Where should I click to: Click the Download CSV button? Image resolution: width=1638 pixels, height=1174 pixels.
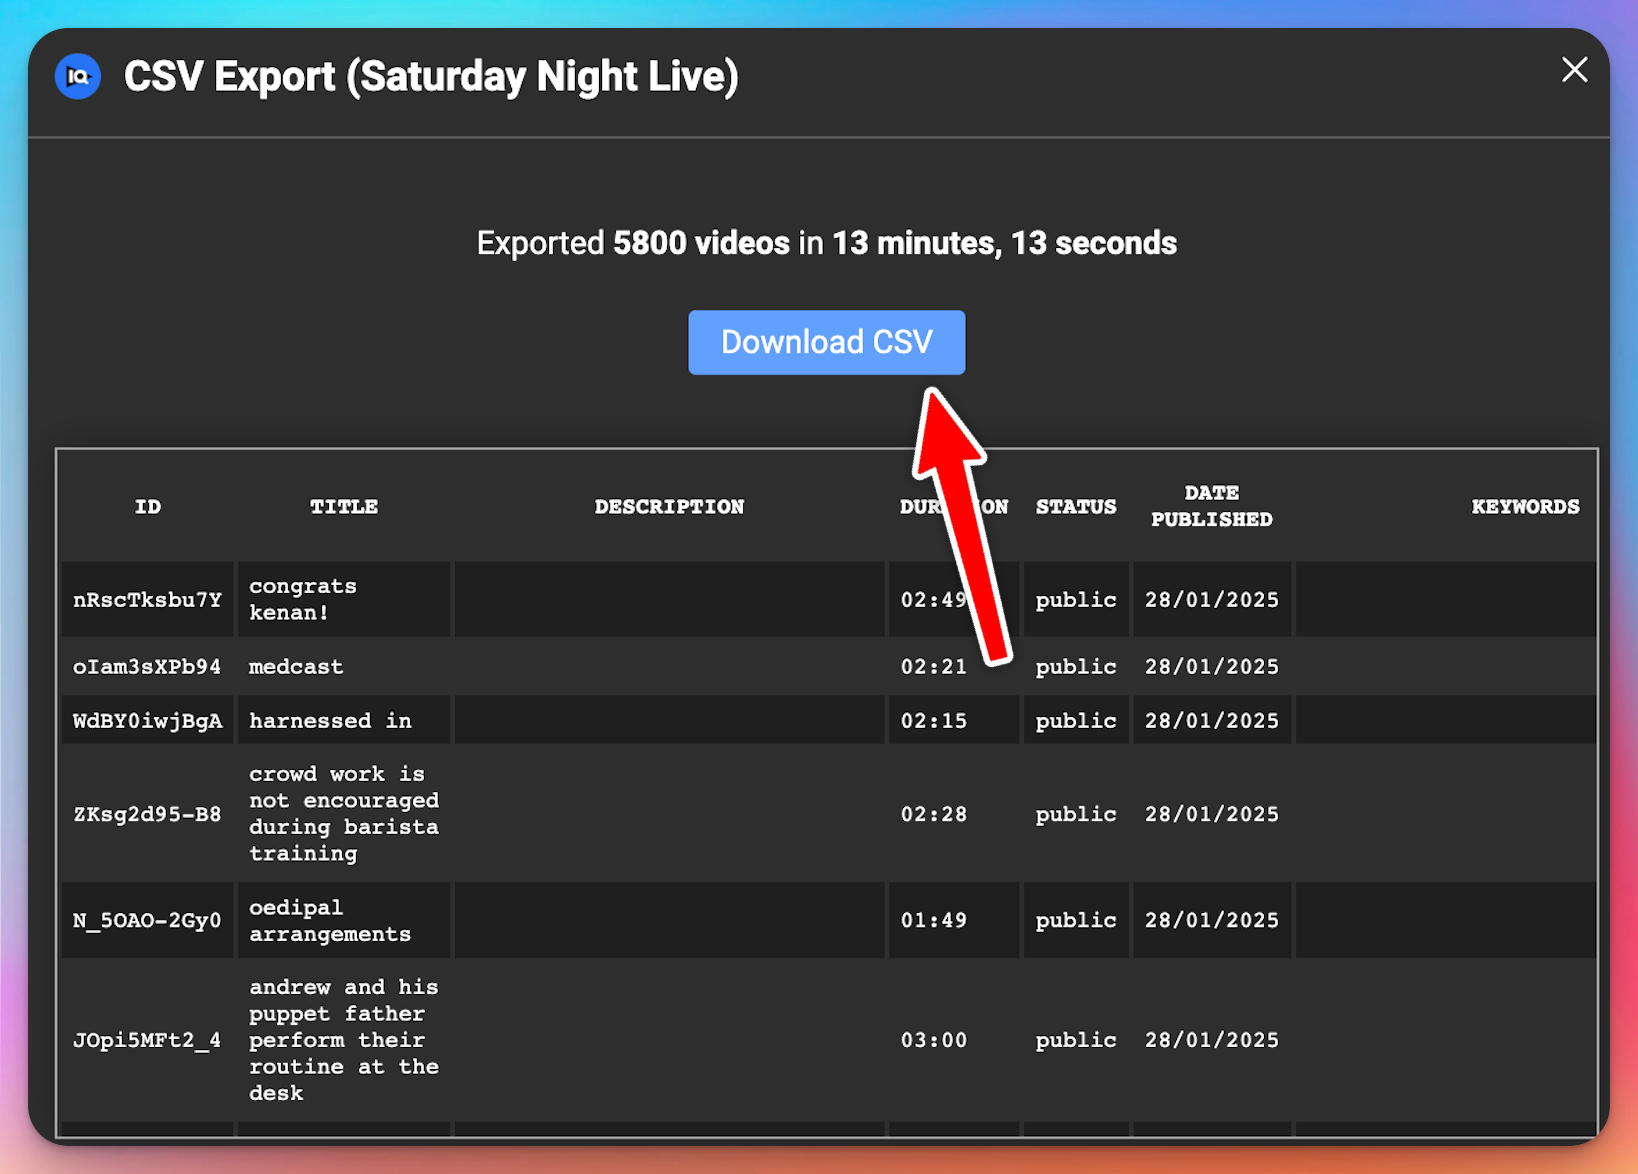(827, 342)
